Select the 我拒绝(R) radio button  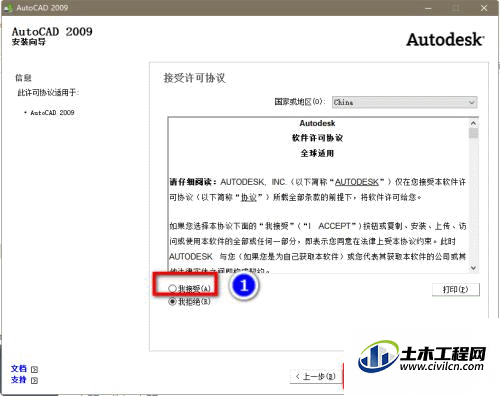172,302
